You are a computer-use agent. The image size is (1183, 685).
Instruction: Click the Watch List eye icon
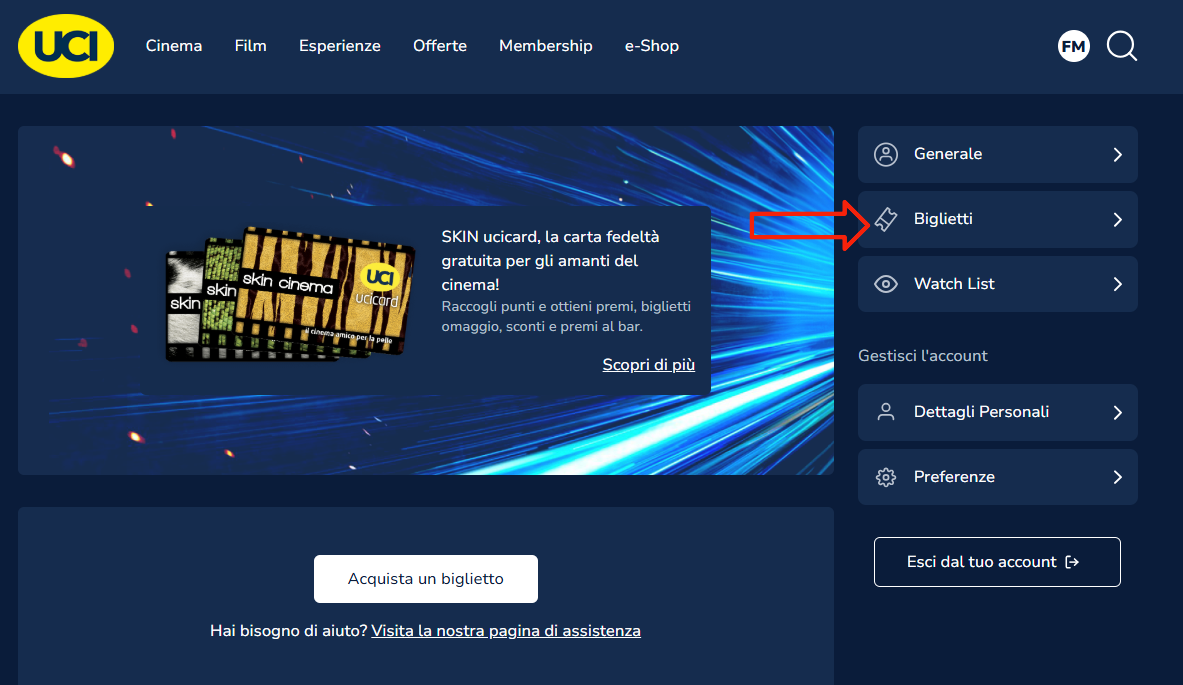coord(886,284)
